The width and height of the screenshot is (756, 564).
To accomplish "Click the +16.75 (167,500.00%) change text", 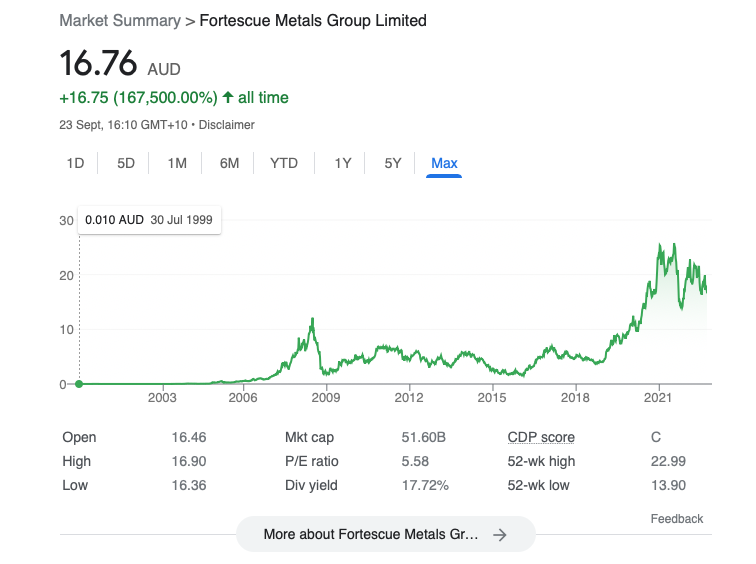I will tap(138, 98).
